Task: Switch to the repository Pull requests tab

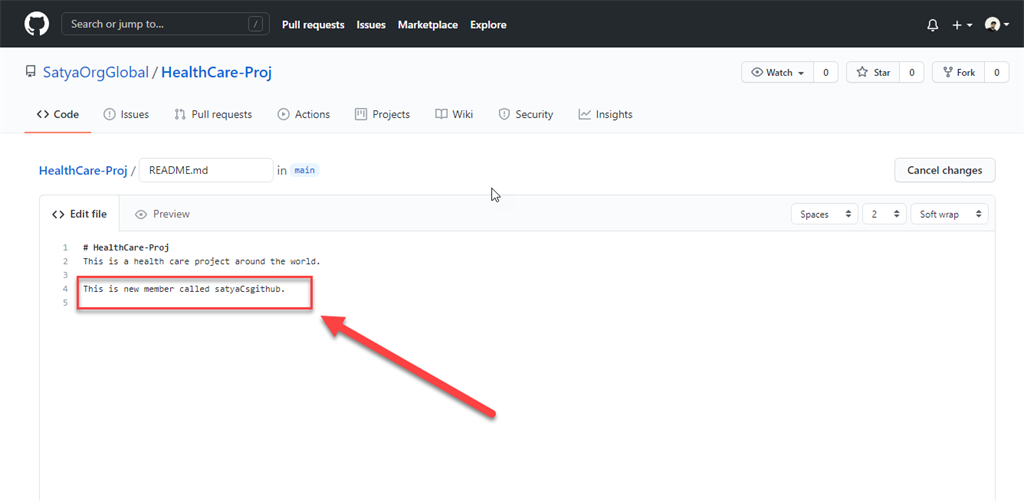Action: [x=213, y=114]
